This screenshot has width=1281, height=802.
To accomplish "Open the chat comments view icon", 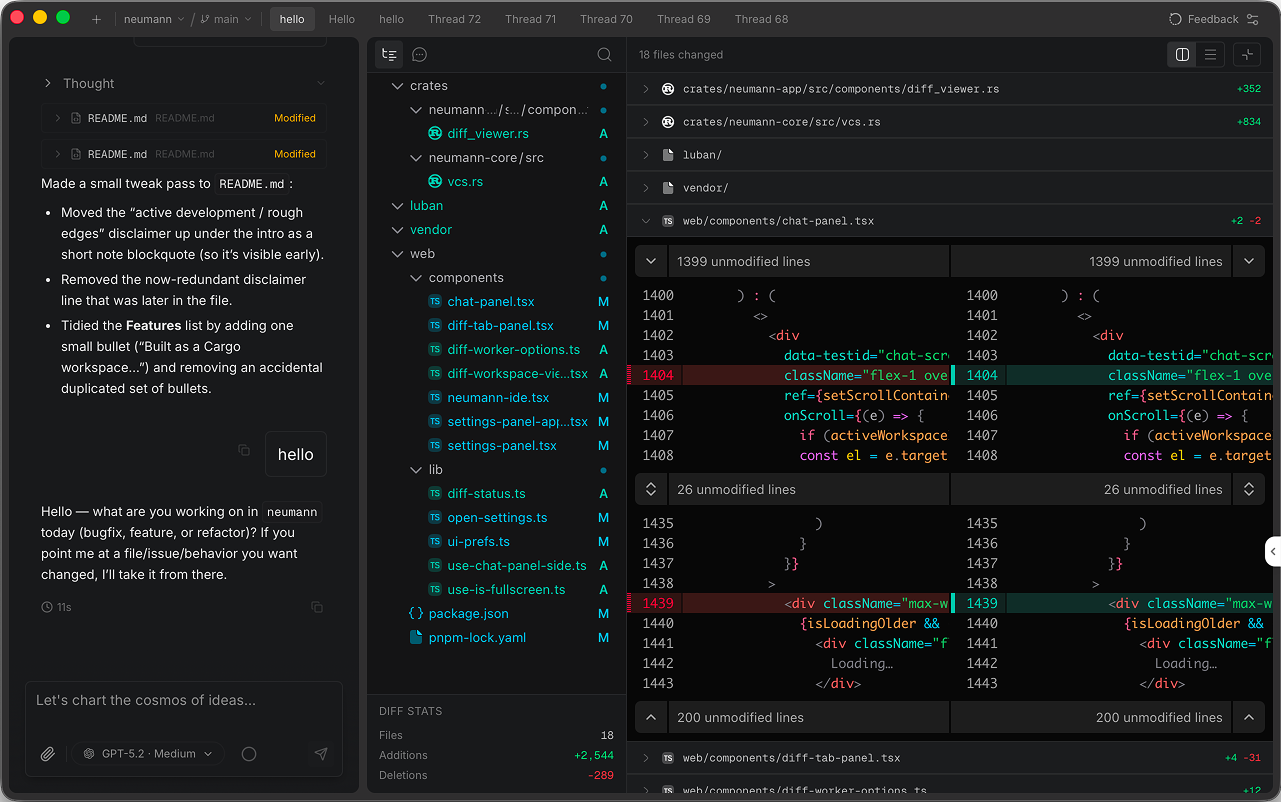I will pyautogui.click(x=420, y=55).
